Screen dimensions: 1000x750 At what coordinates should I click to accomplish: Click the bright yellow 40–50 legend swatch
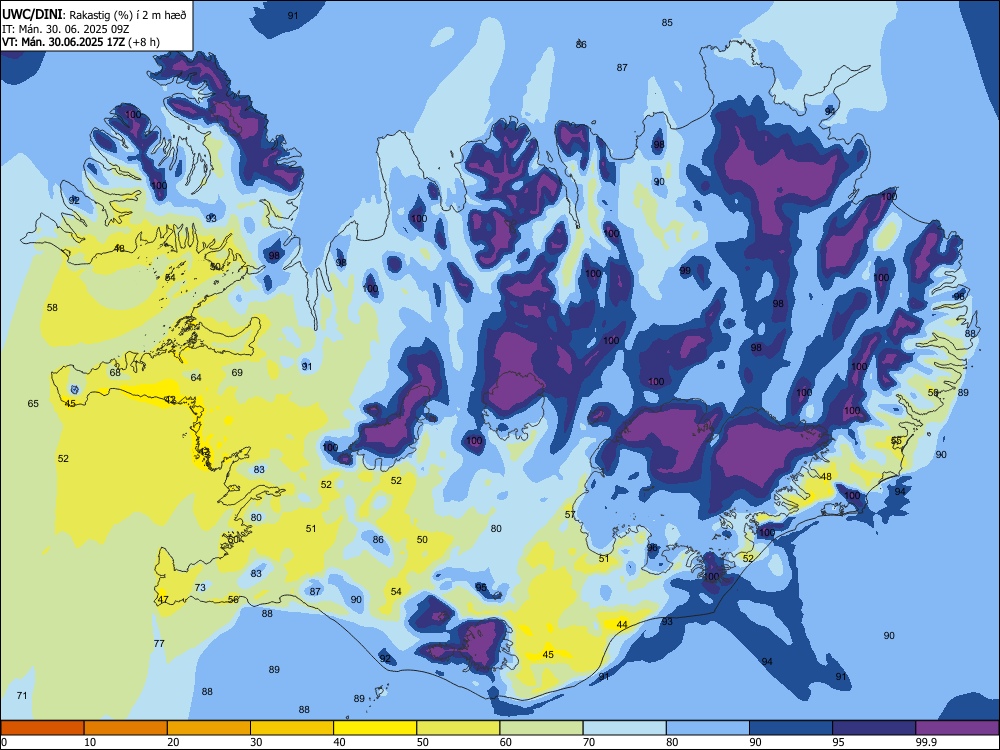375,728
